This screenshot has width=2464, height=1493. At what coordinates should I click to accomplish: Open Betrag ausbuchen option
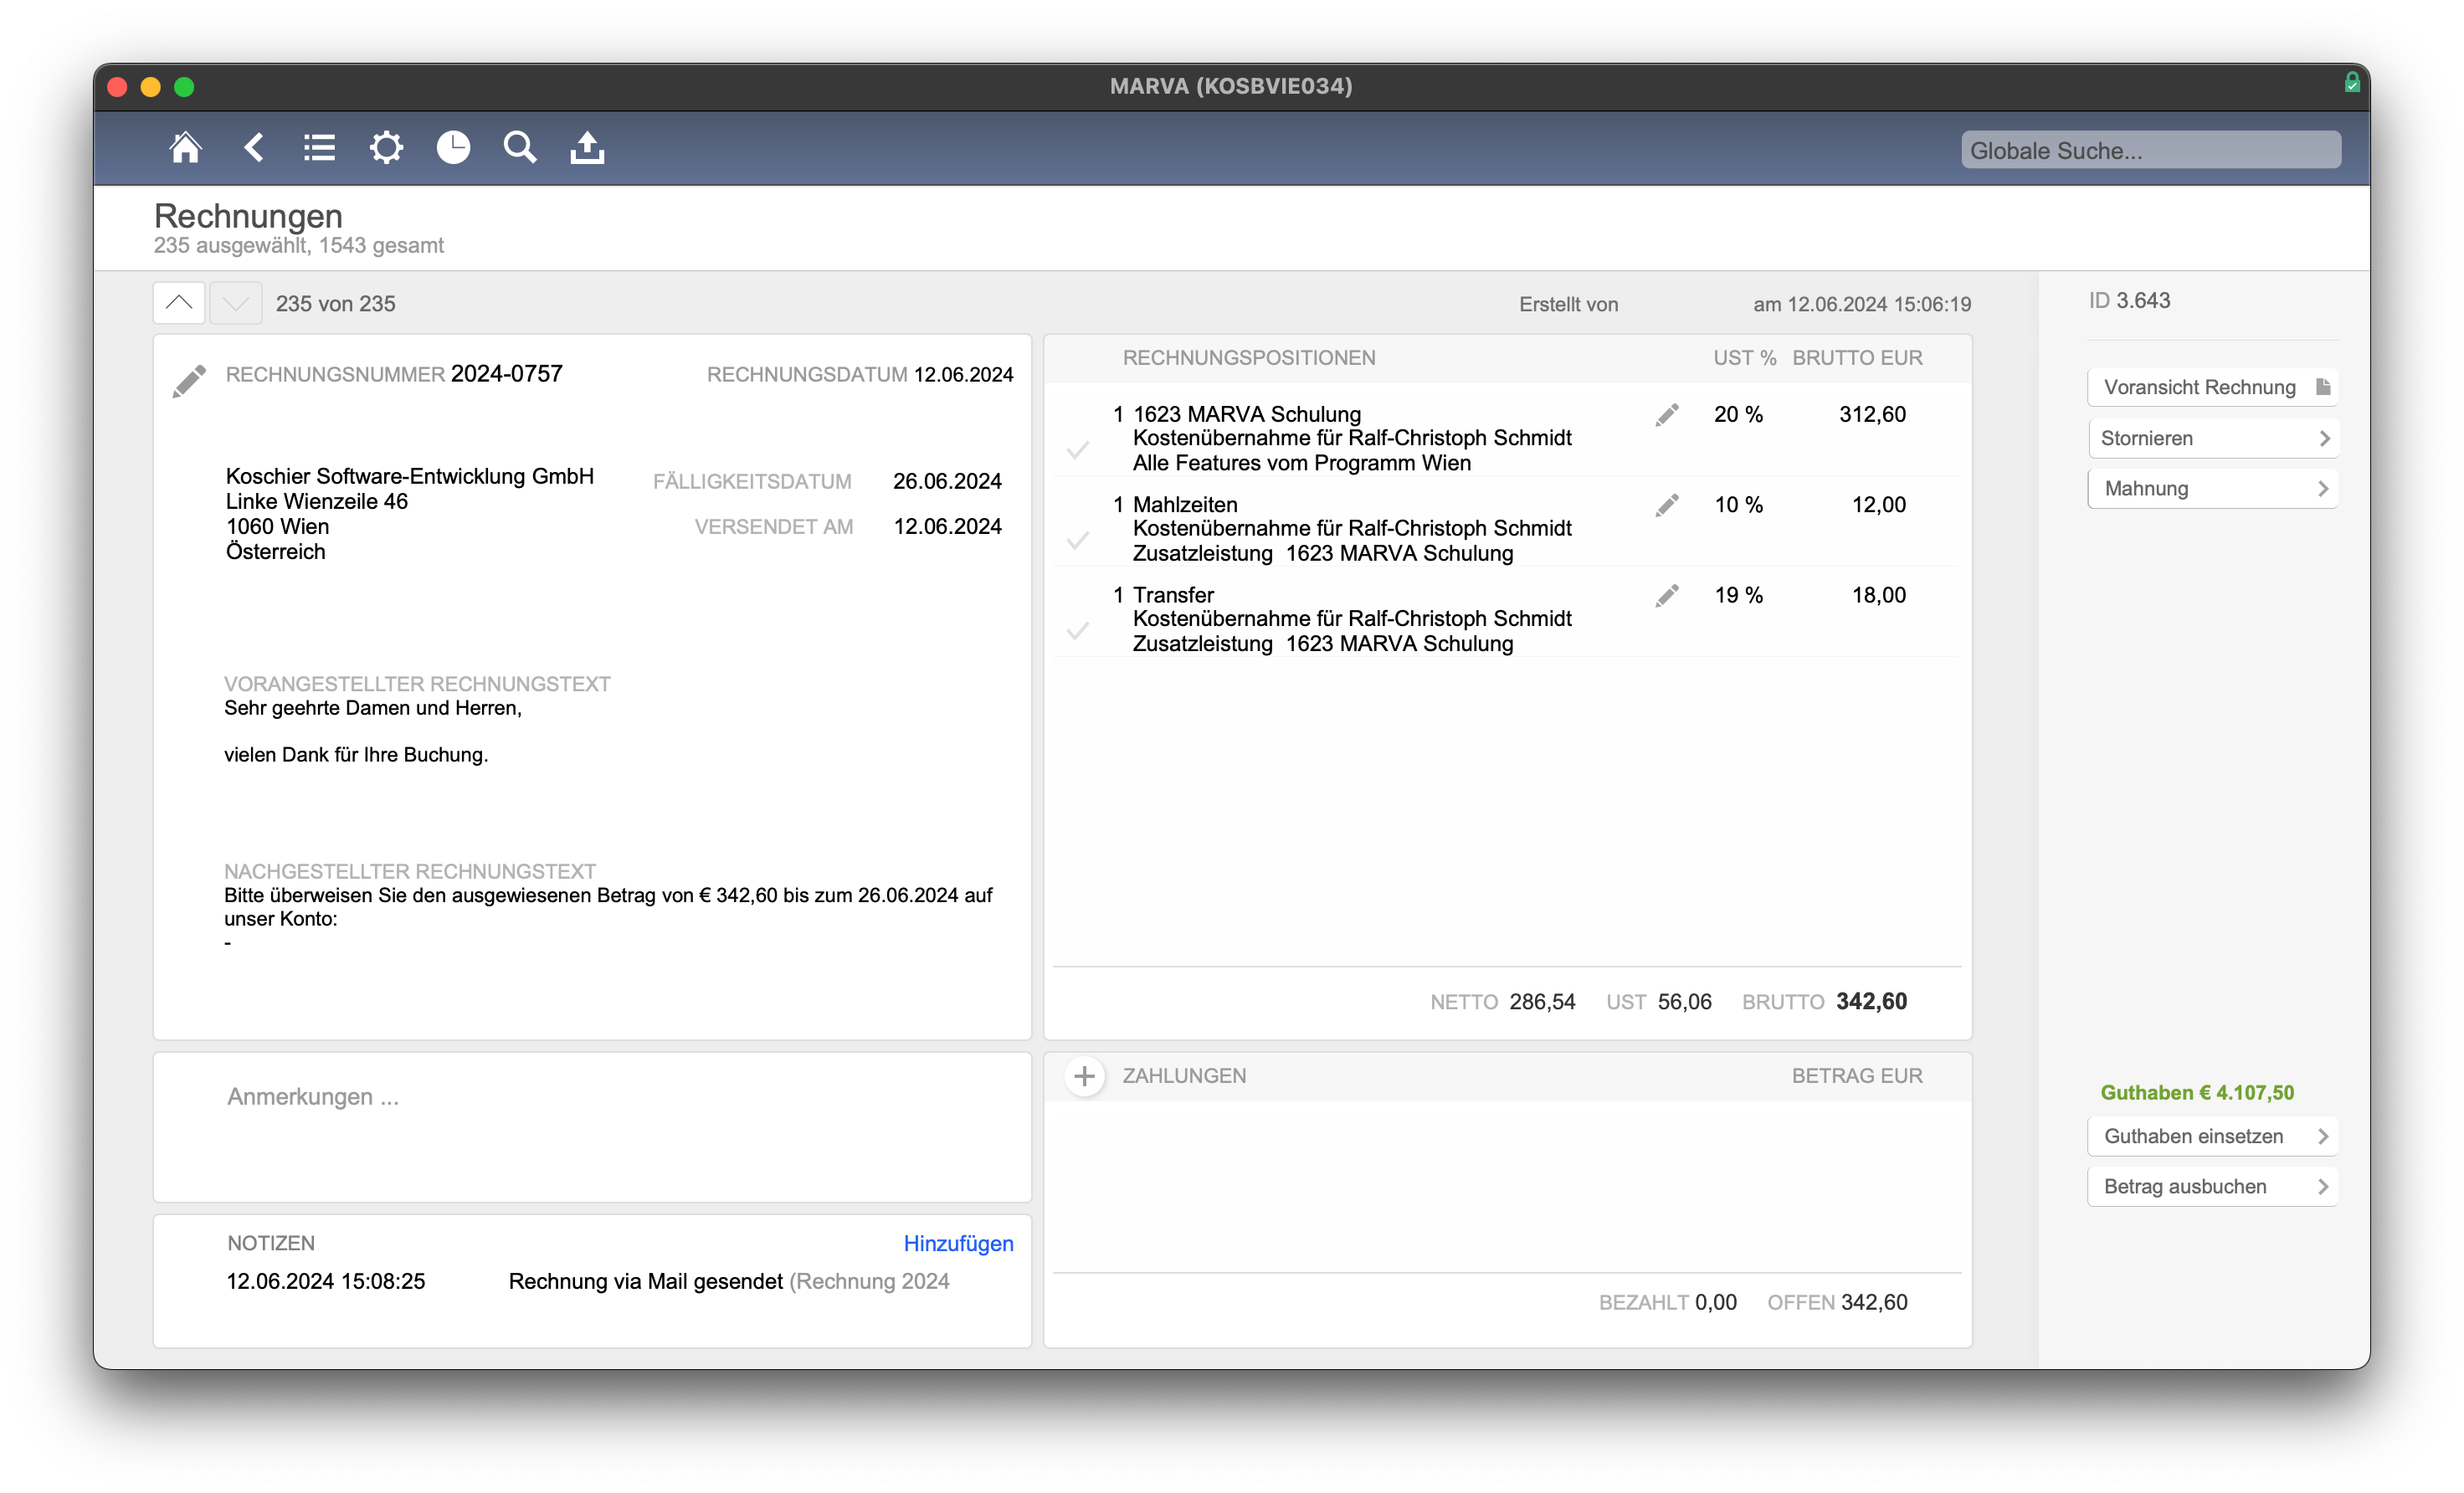[x=2212, y=1186]
